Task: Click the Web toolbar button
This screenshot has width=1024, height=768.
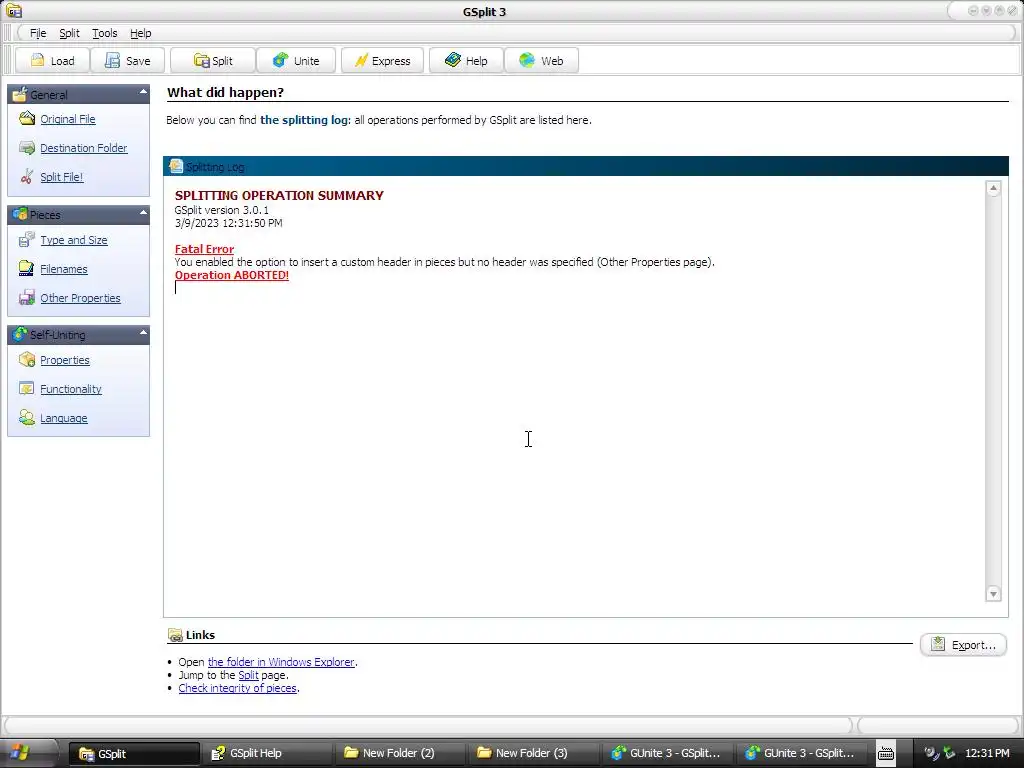Action: point(541,61)
